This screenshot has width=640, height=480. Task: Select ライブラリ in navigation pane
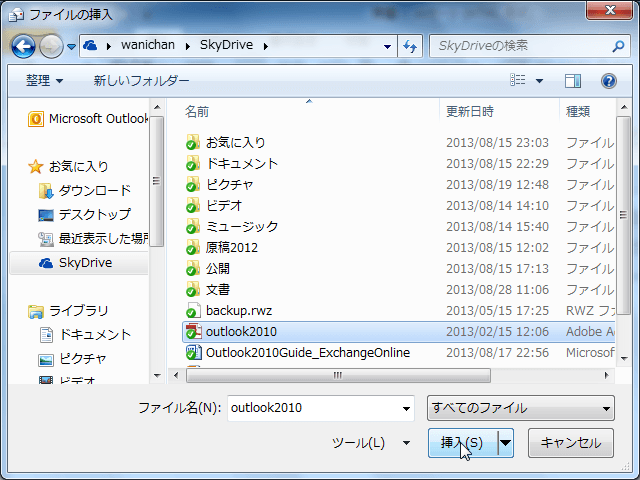tap(68, 311)
